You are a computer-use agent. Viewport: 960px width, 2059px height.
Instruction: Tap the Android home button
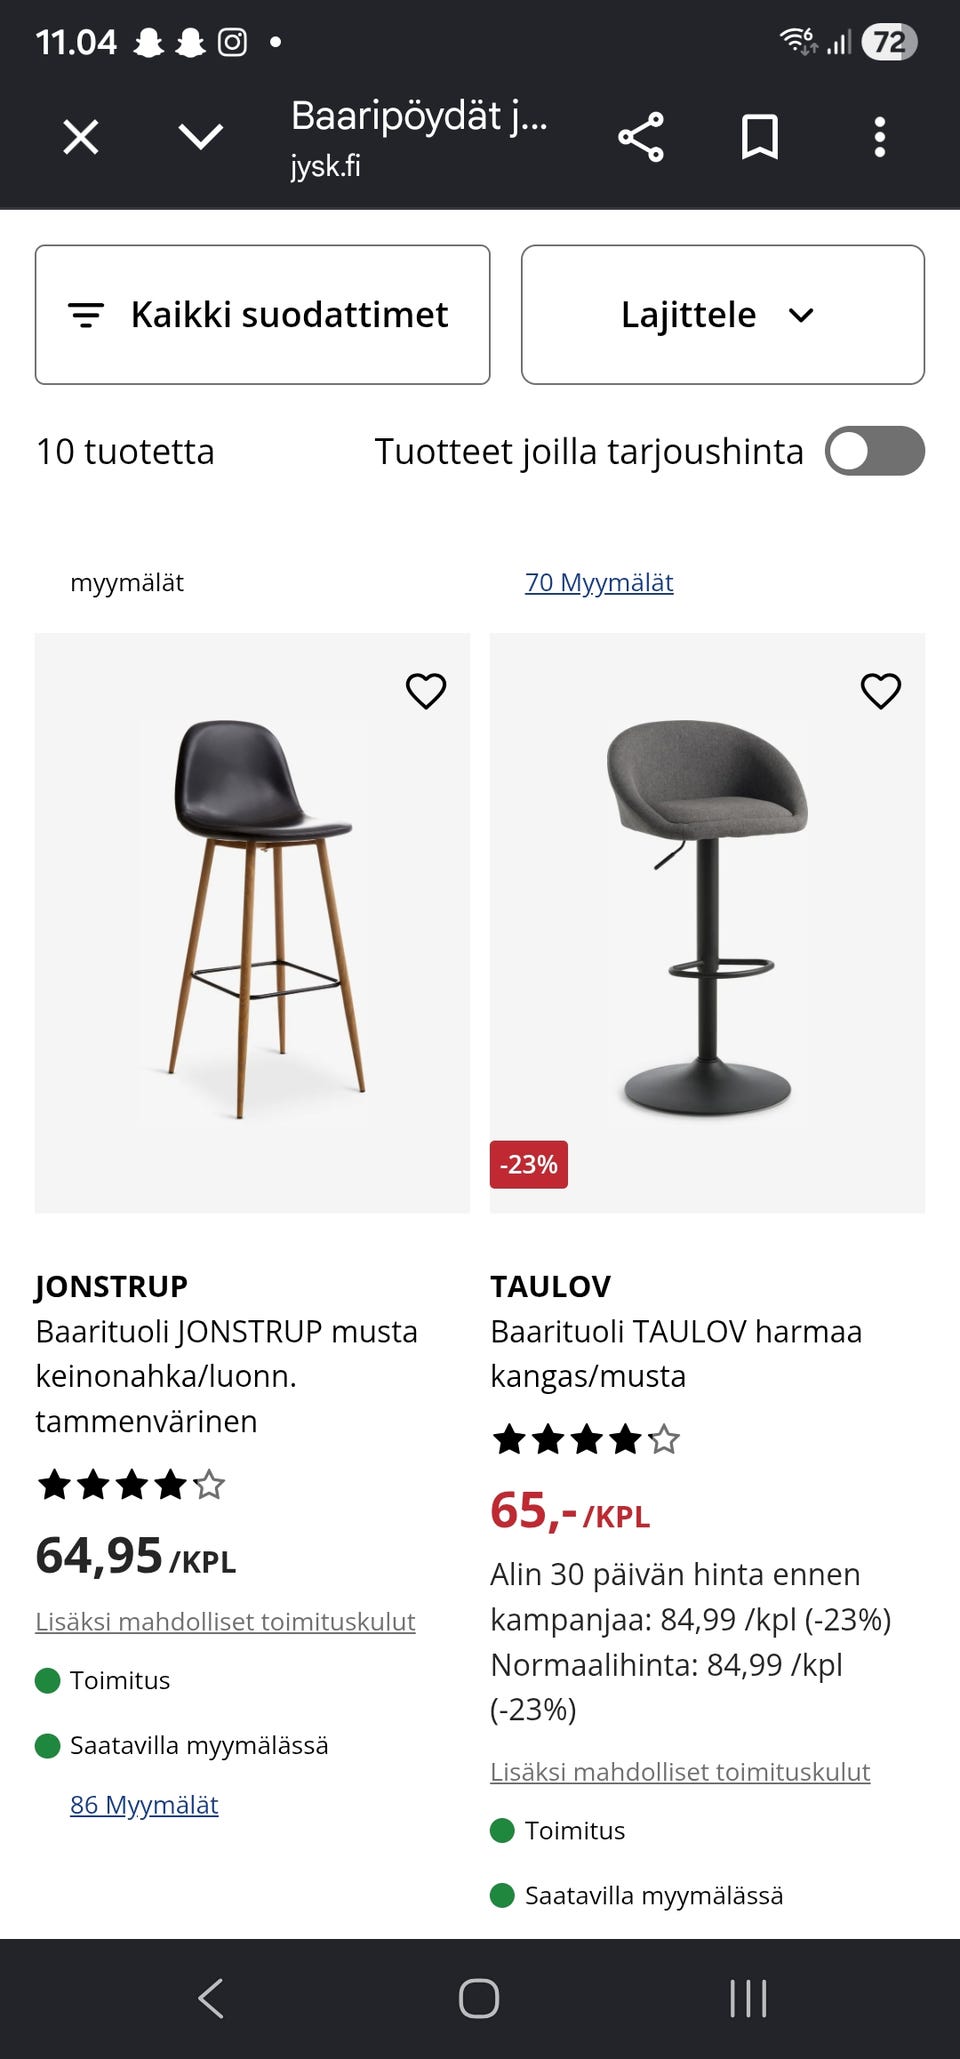[479, 1999]
